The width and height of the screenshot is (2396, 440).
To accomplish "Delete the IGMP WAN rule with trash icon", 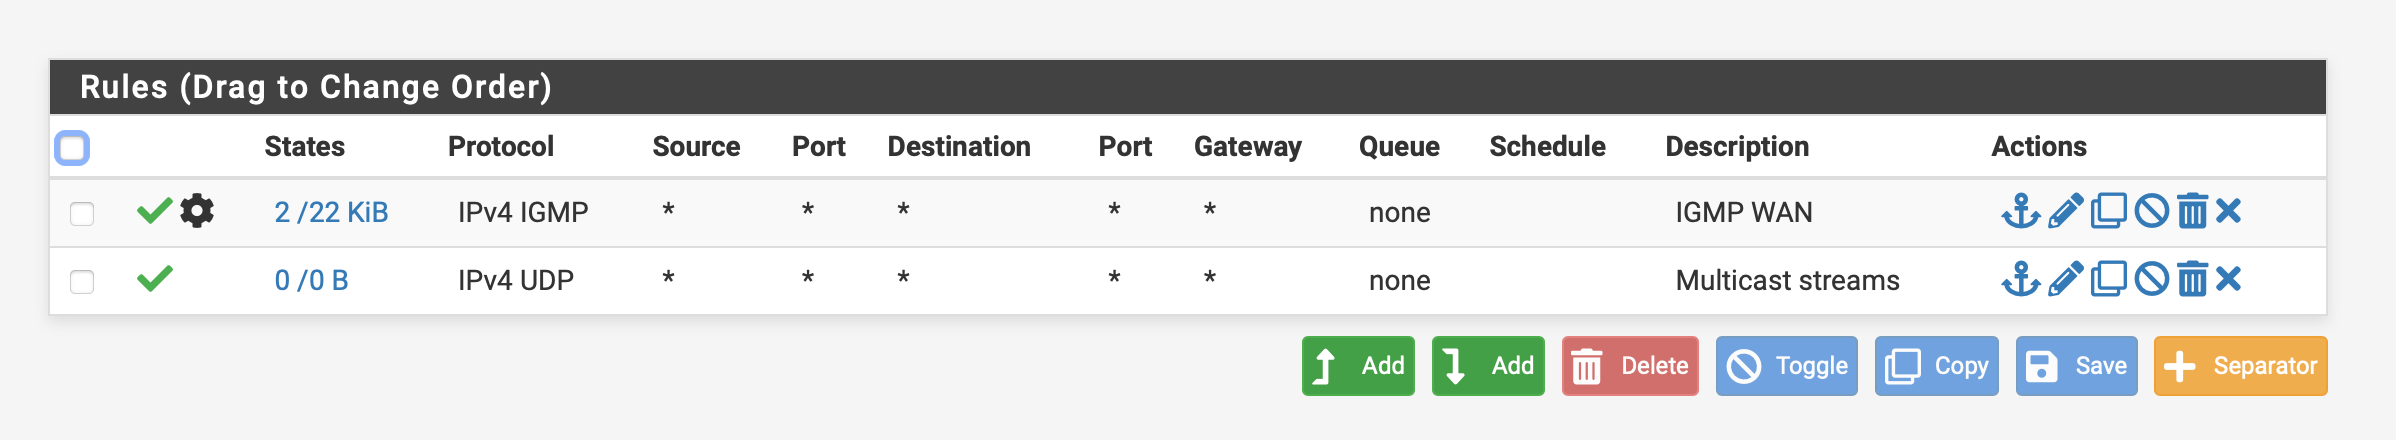I will [2192, 212].
